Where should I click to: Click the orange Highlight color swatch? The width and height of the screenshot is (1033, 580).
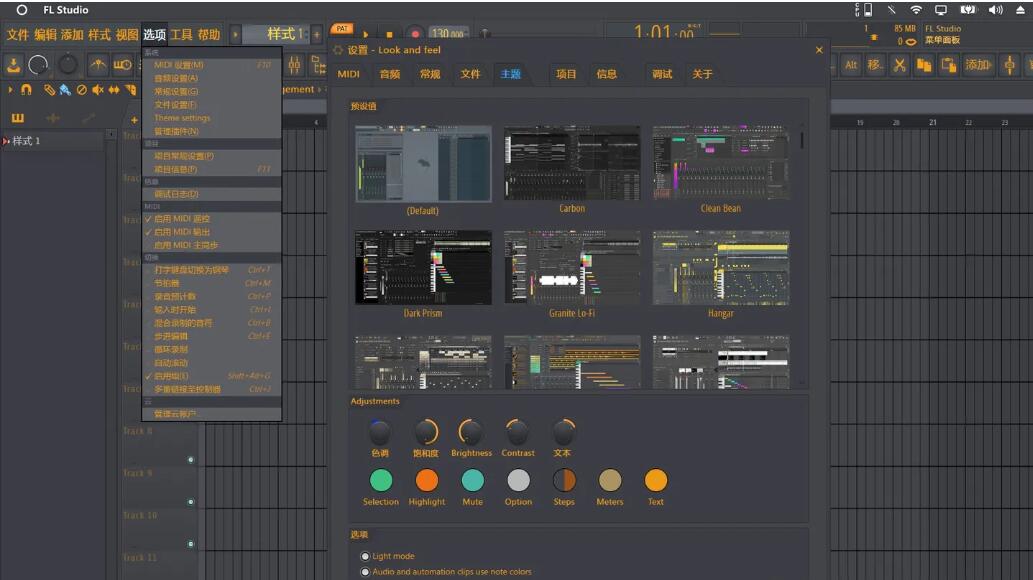tap(427, 480)
